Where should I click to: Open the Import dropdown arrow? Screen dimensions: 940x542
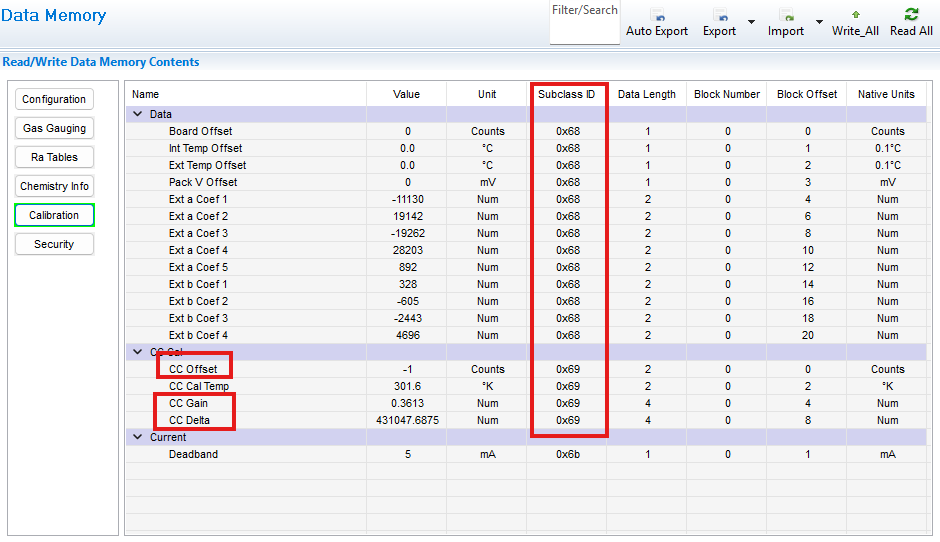[x=819, y=22]
